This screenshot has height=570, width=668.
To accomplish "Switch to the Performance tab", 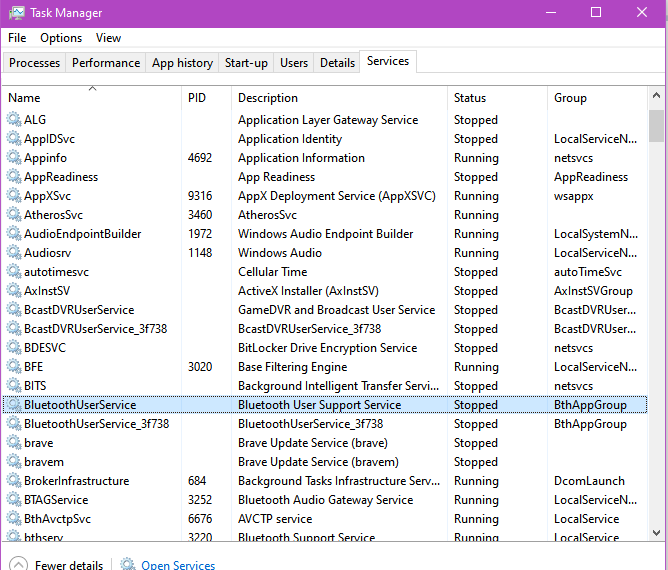I will [106, 63].
